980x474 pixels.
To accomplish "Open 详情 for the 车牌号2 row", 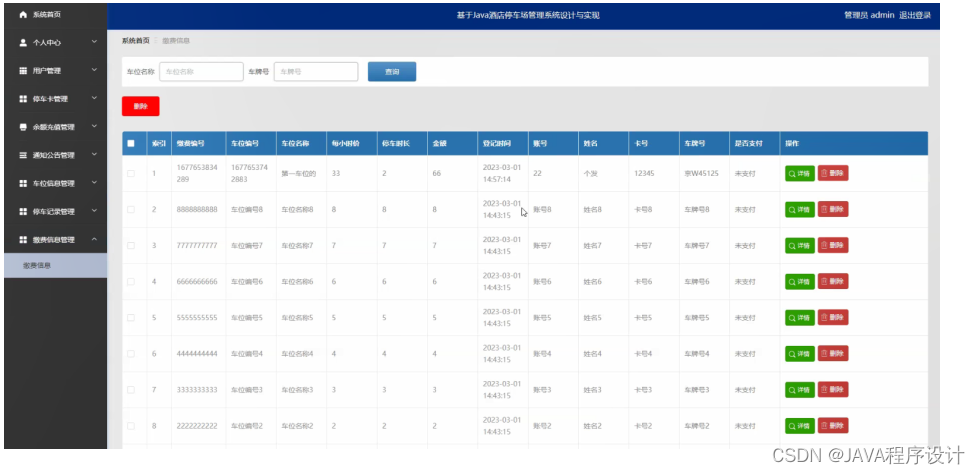I will 800,426.
